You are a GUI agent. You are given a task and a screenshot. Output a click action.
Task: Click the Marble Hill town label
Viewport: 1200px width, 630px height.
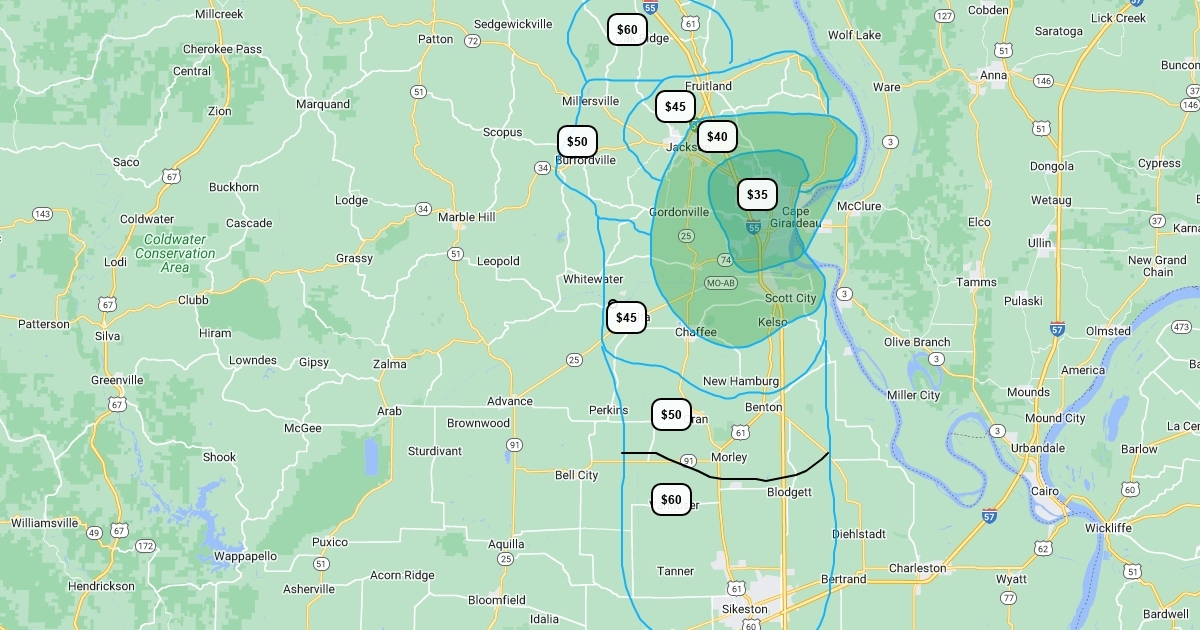[x=466, y=217]
